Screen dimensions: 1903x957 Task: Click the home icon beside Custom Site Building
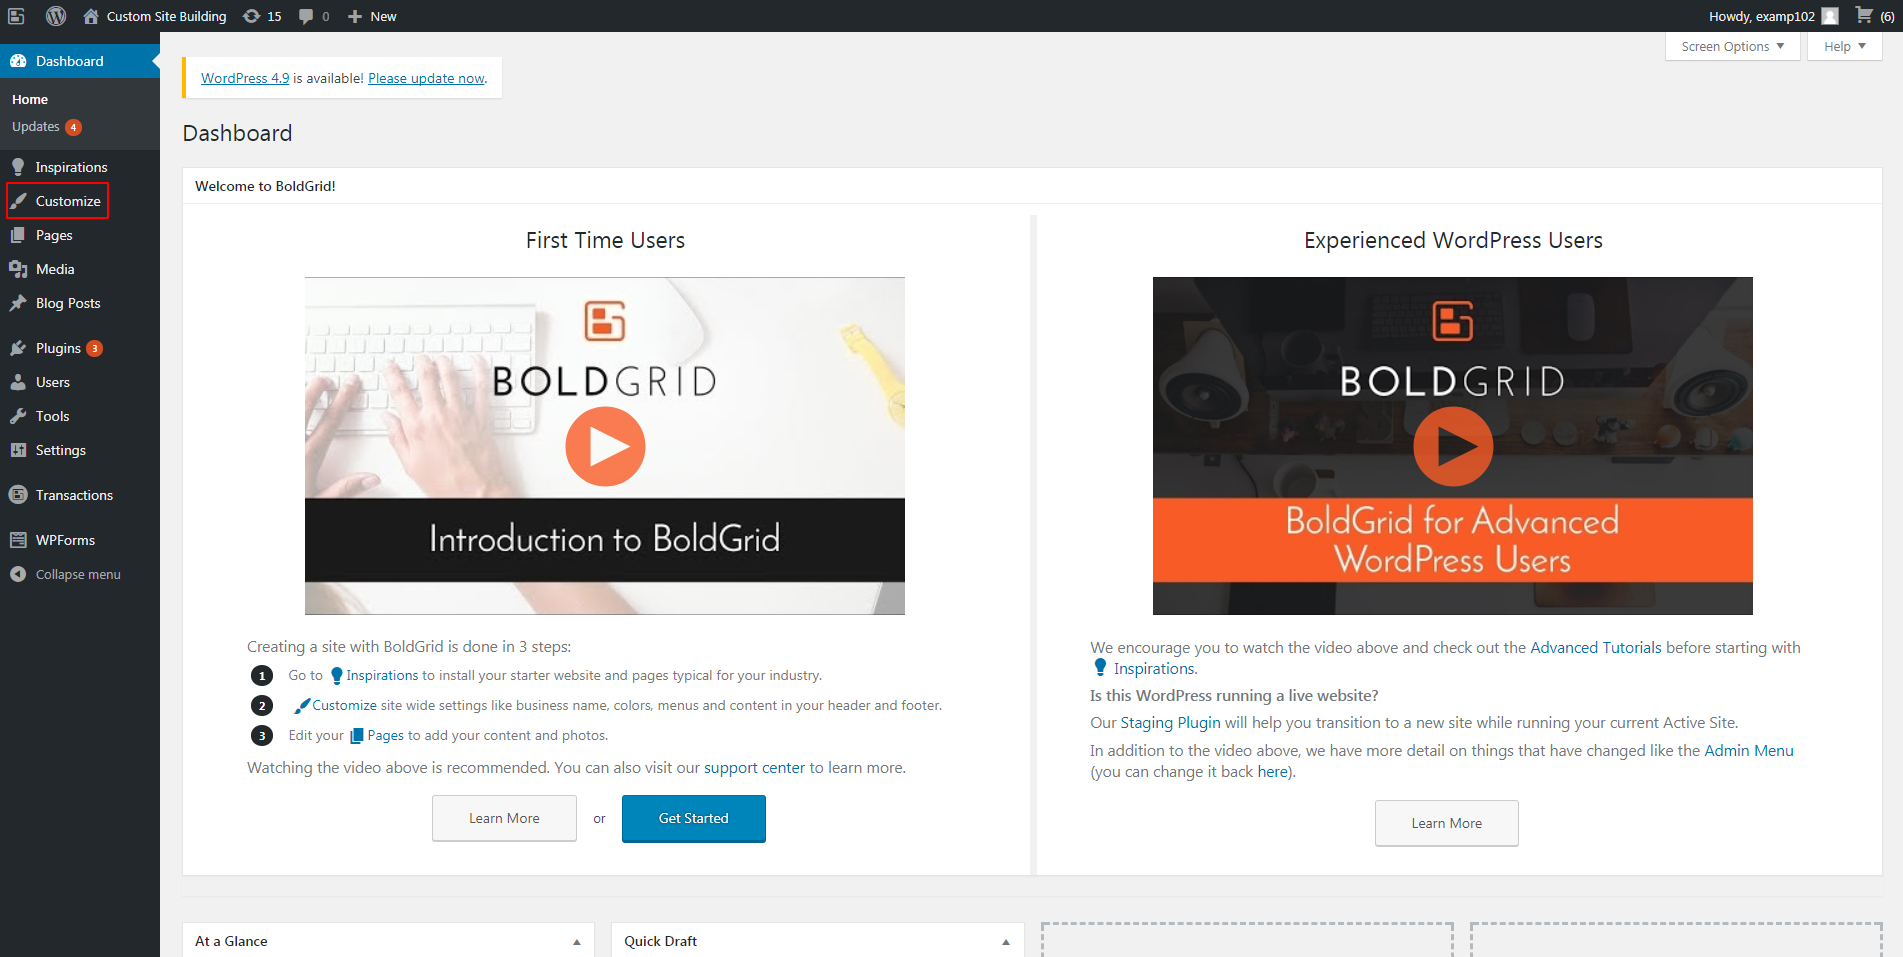click(91, 16)
